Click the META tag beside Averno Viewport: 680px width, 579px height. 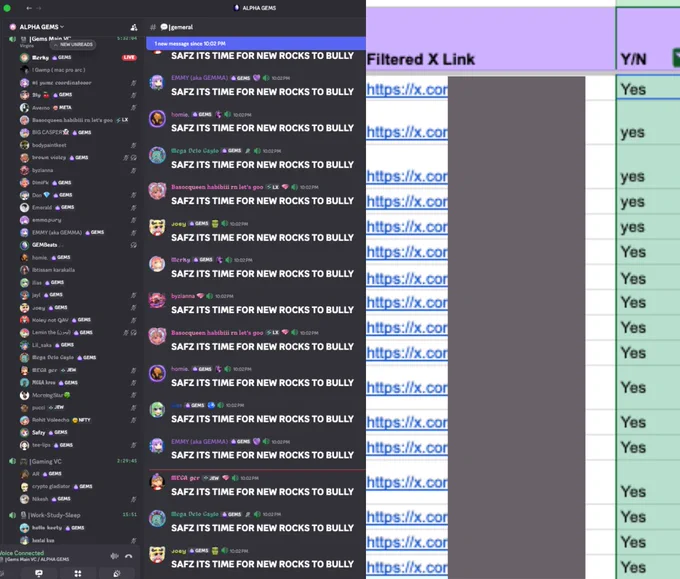(62, 108)
